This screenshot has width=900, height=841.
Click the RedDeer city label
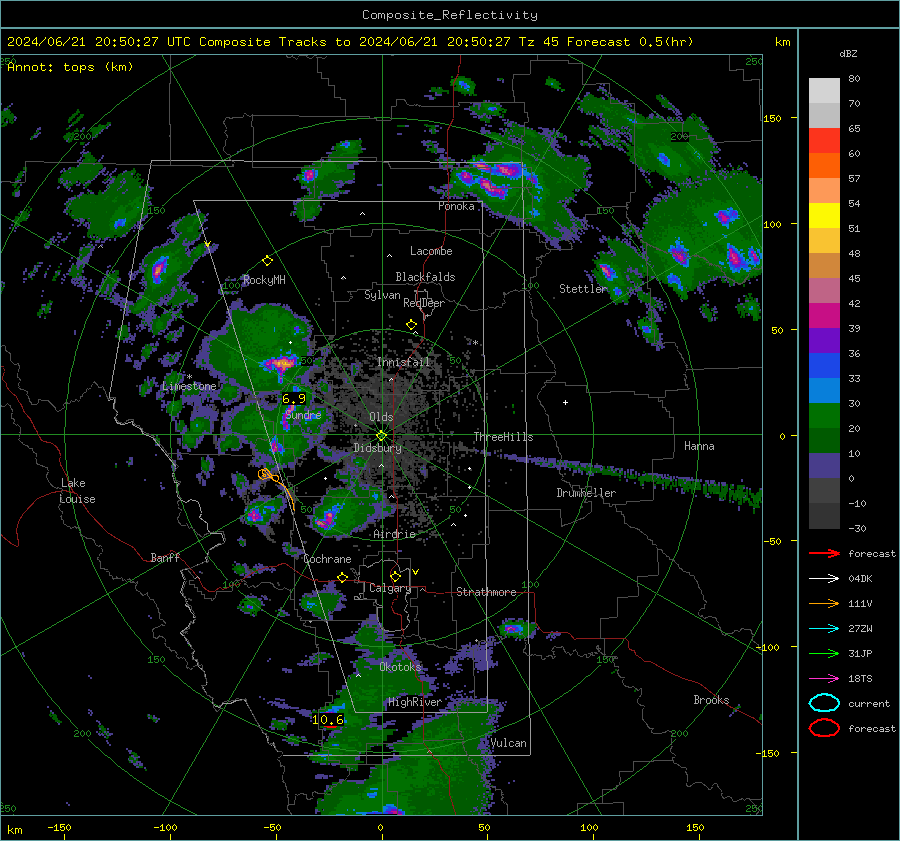coord(424,303)
